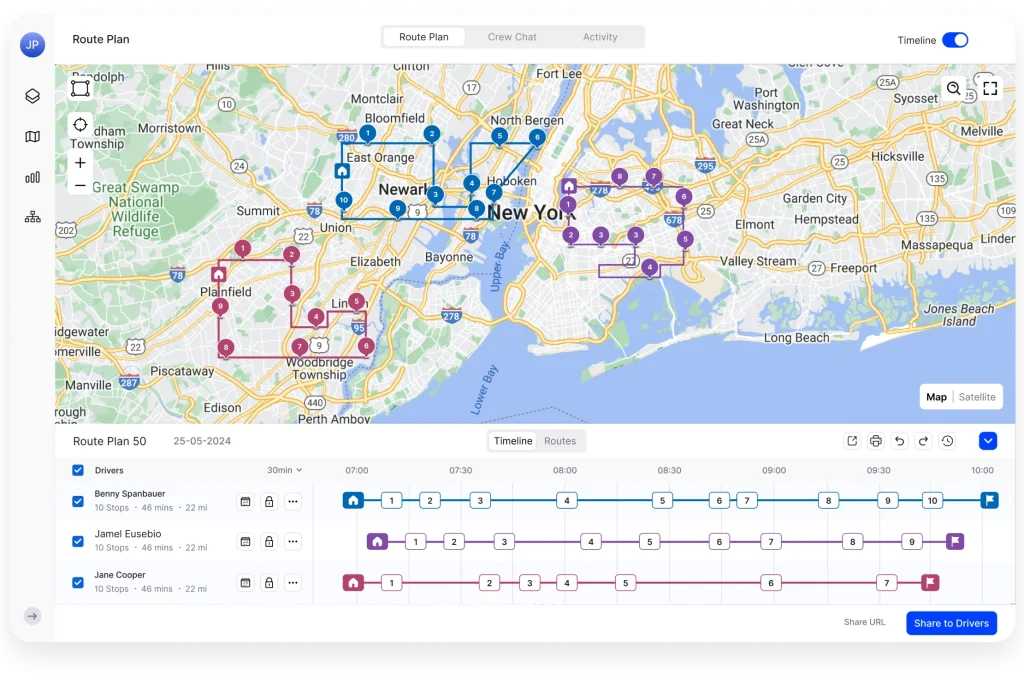Screen dimensions: 1024x681
Task: Zoom in the map with plus button
Action: click(80, 163)
